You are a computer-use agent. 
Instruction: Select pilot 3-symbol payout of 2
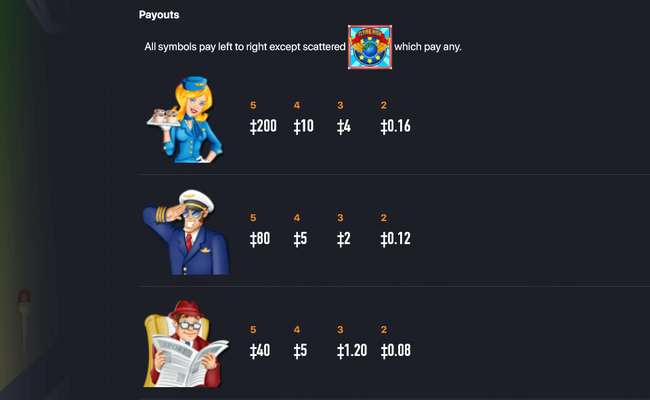344,239
